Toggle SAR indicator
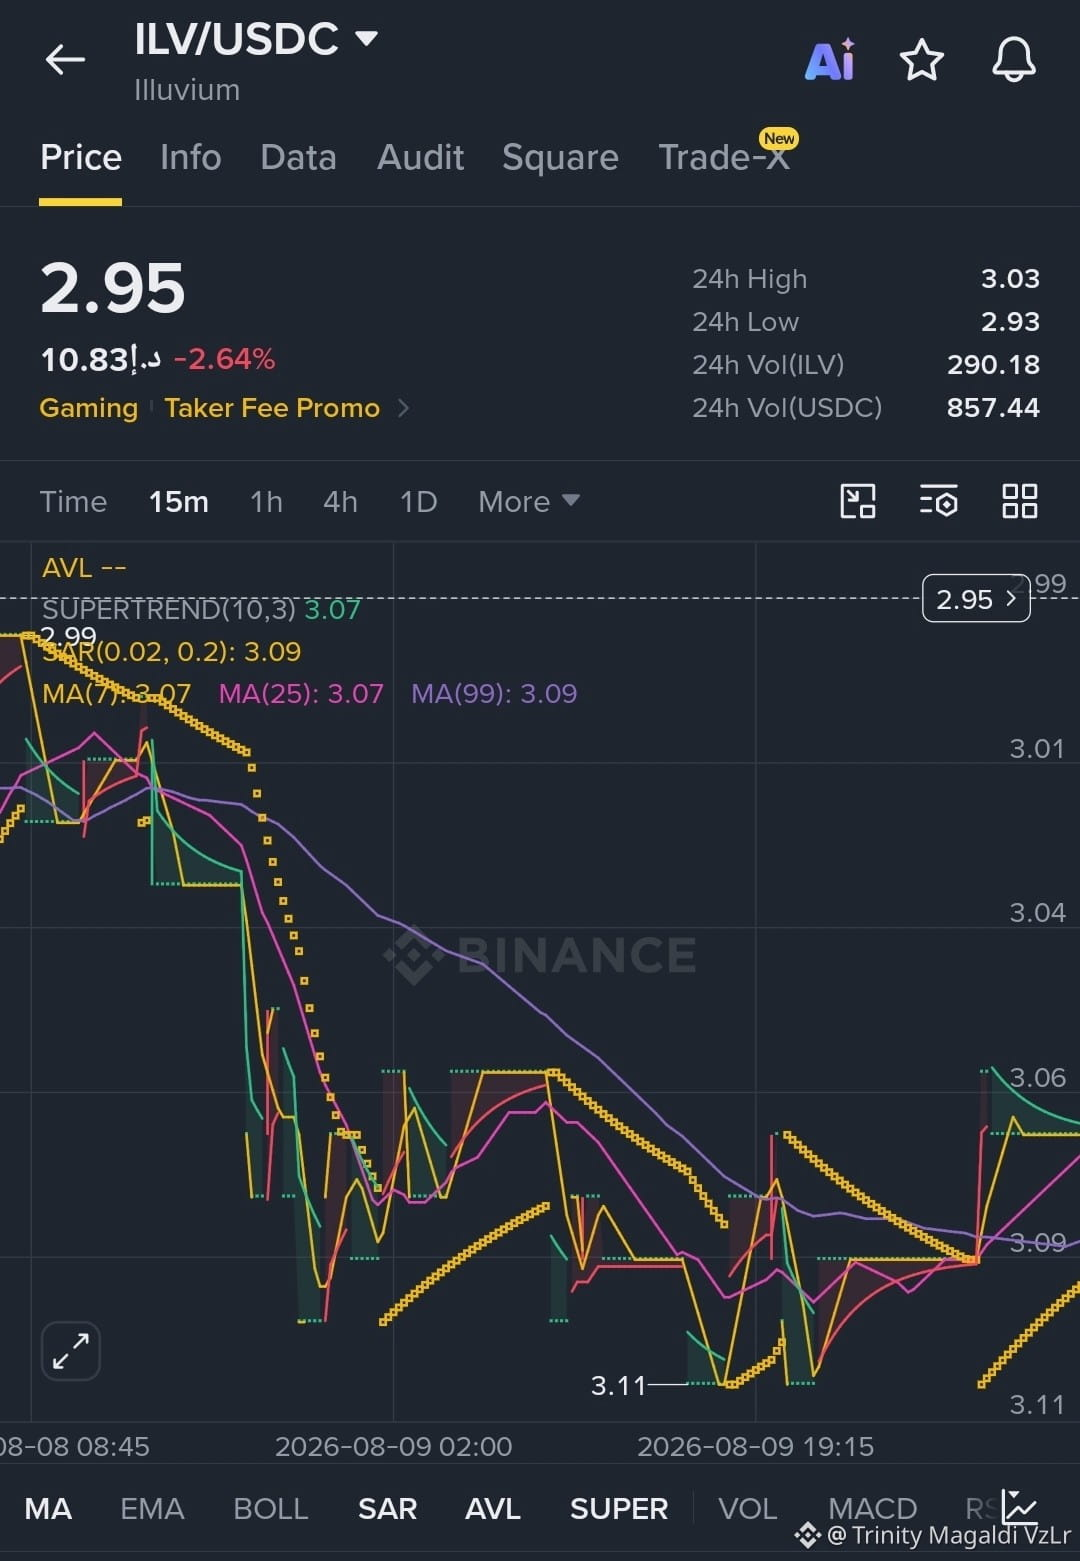This screenshot has width=1080, height=1561. pyautogui.click(x=387, y=1508)
